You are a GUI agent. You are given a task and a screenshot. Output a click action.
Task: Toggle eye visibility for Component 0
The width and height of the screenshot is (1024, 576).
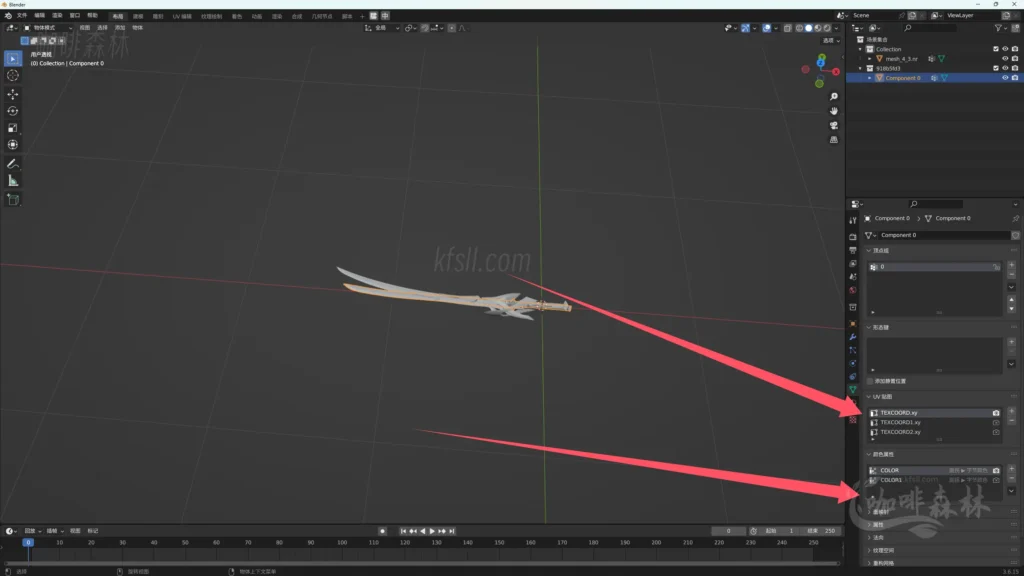pos(1005,78)
